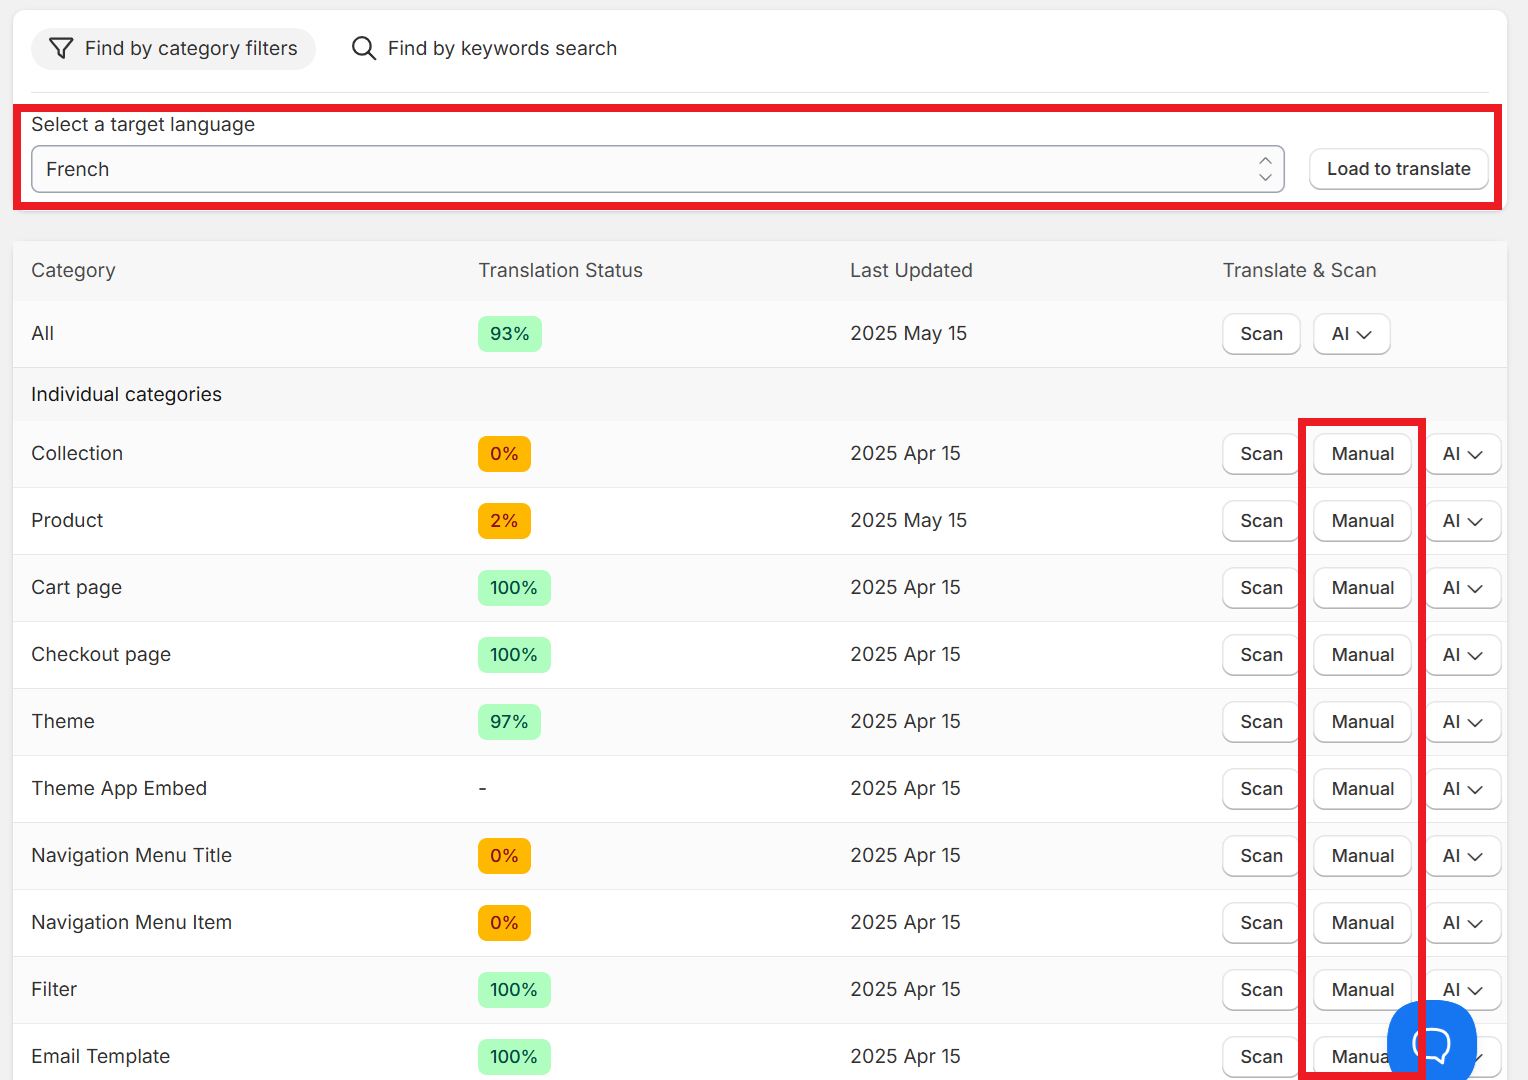Click Manual for Navigation Menu Item

(x=1362, y=923)
